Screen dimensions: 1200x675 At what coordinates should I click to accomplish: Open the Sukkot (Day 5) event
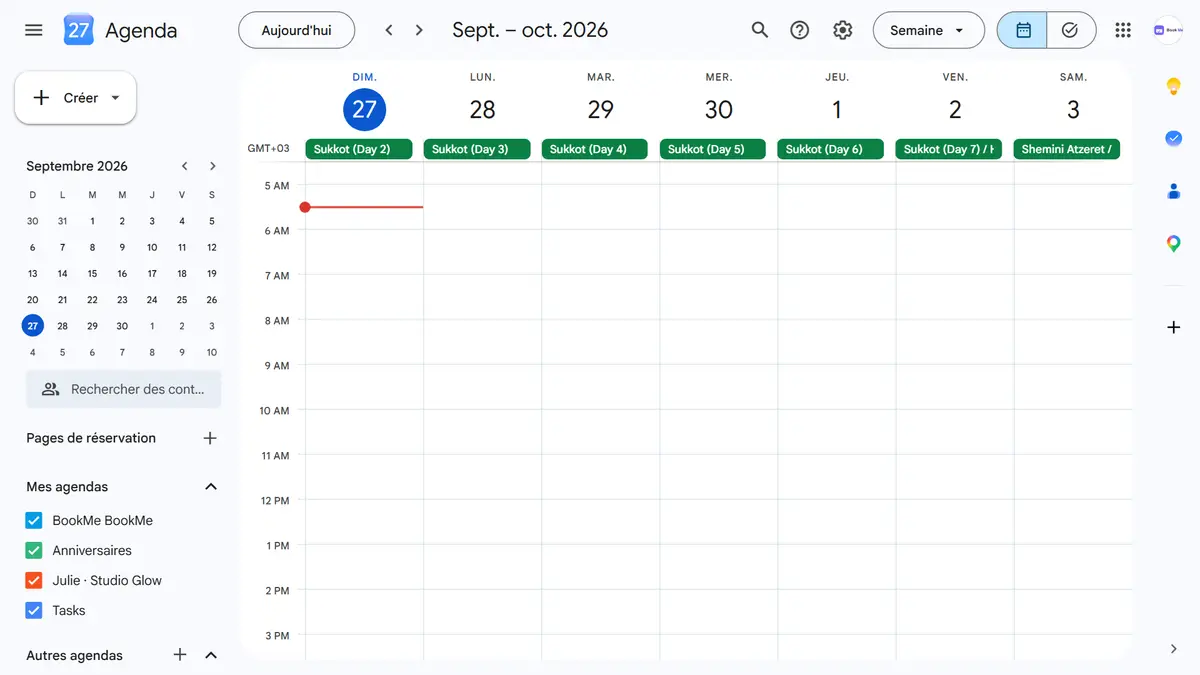(x=713, y=149)
